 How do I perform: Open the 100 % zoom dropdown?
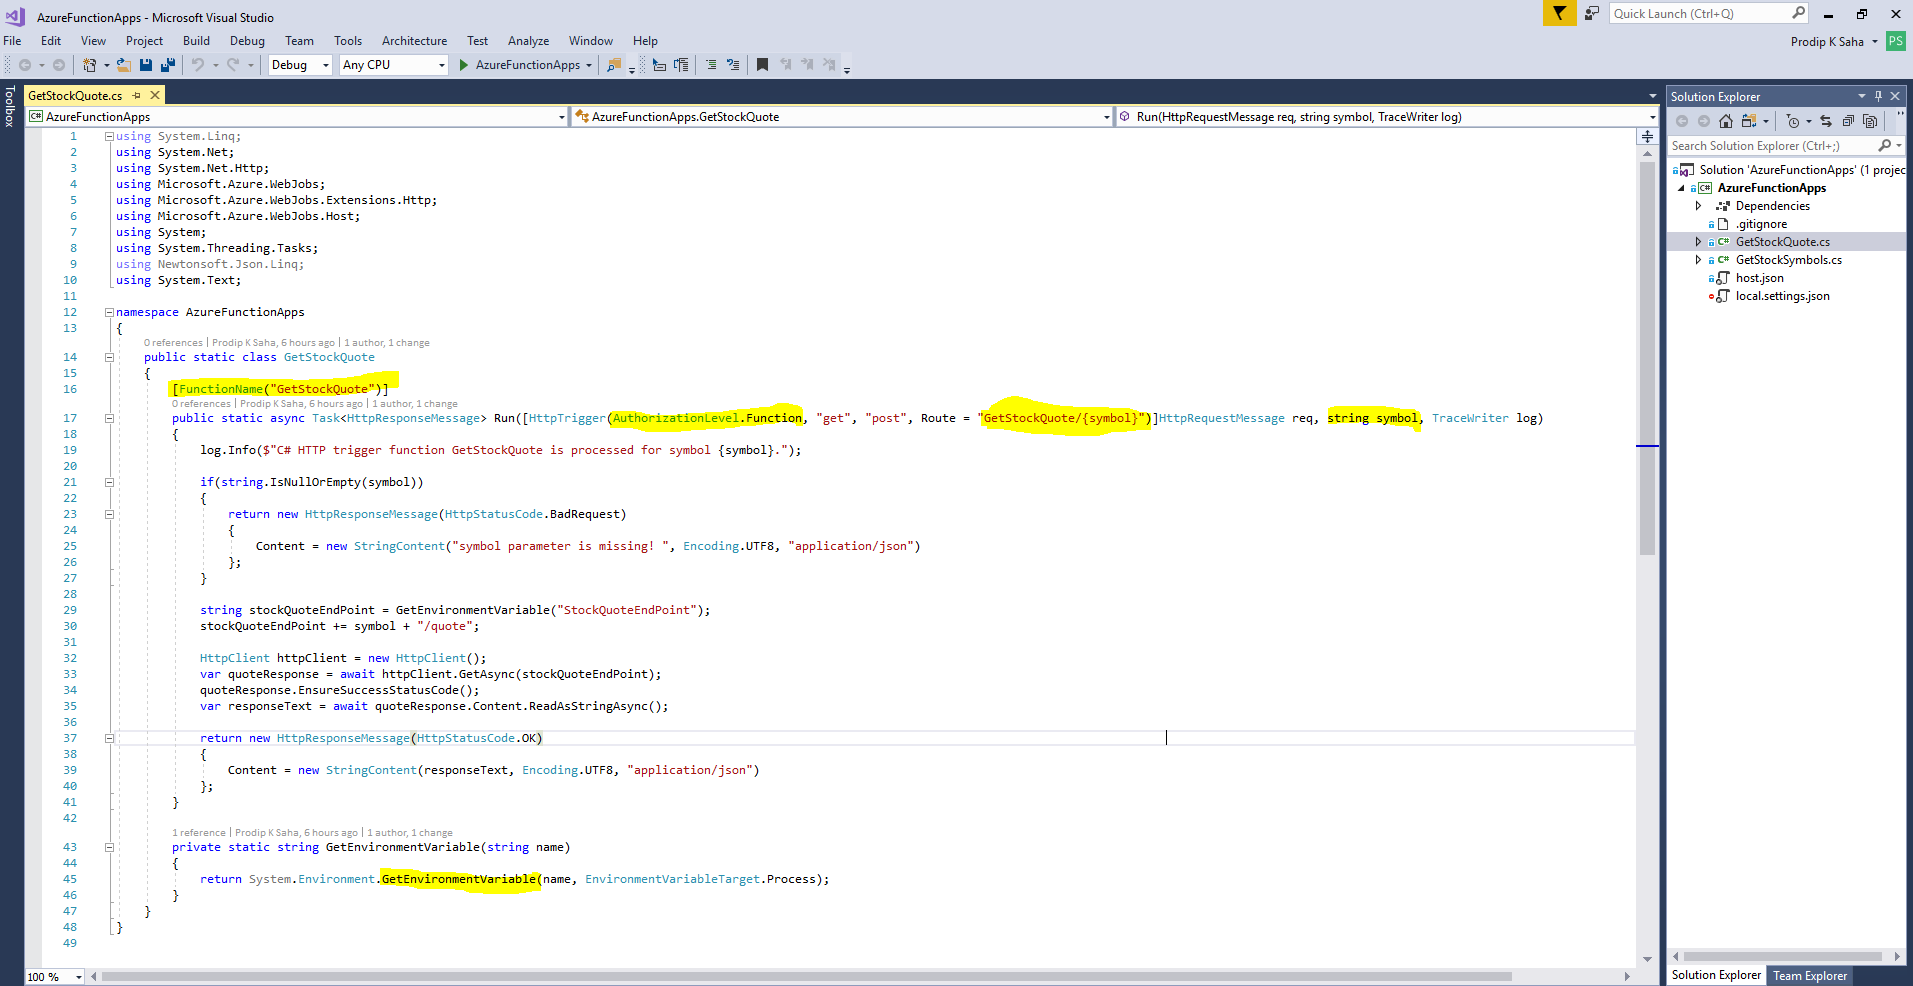55,977
